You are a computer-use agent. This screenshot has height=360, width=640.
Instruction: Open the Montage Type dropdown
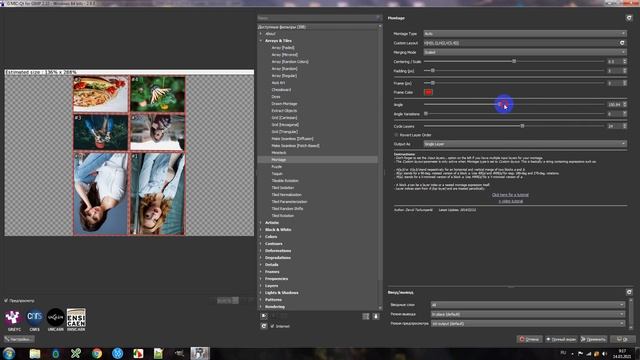[x=524, y=33]
